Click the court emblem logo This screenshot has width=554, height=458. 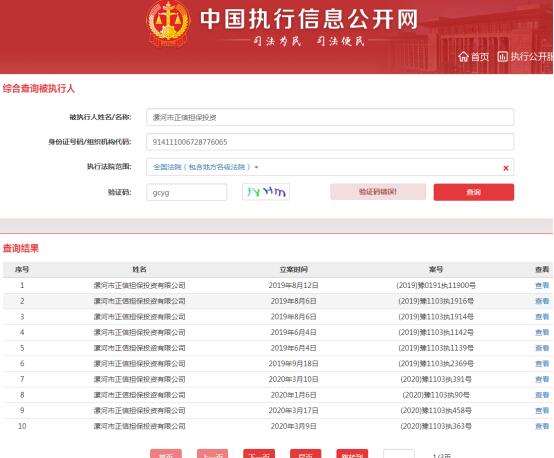pos(168,24)
